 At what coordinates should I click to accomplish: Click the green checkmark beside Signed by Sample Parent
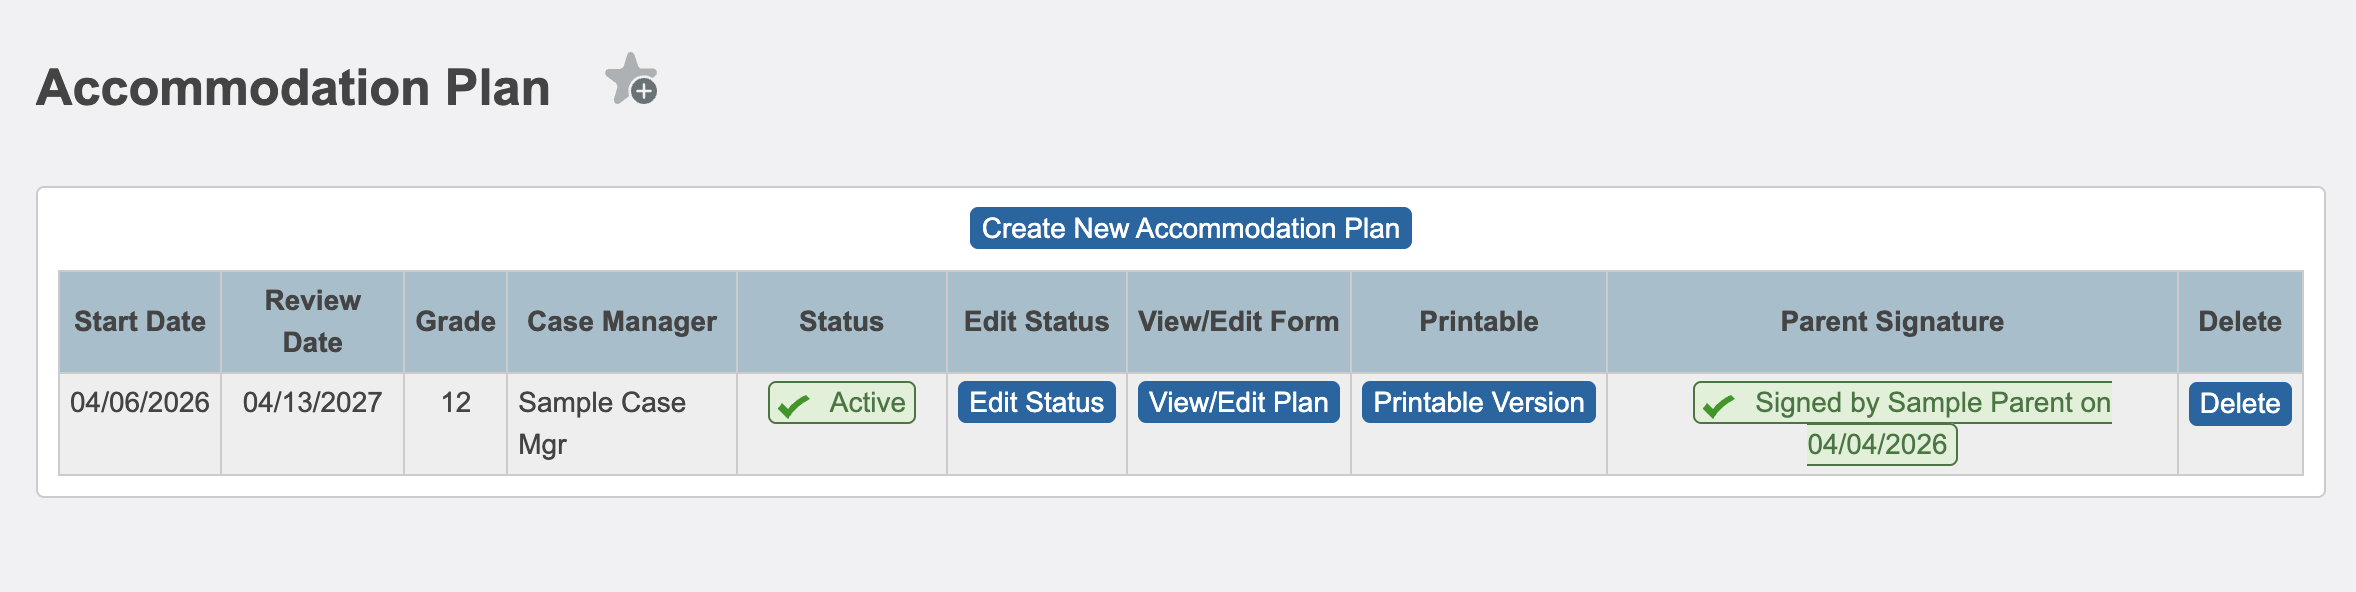(x=1719, y=405)
